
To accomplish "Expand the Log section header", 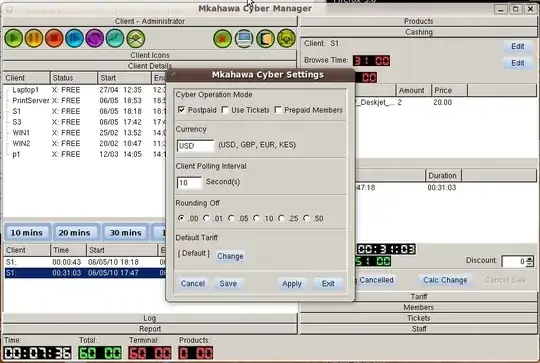I will coord(150,318).
